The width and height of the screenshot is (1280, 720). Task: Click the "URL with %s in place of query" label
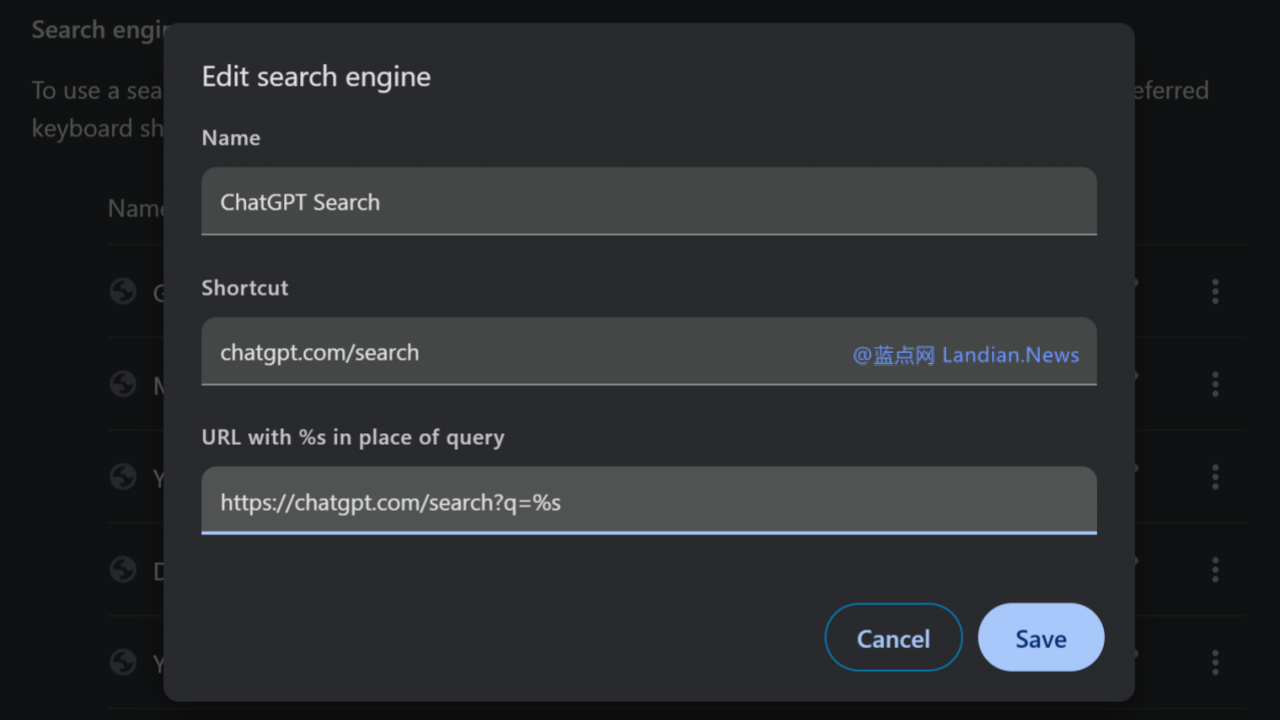[353, 437]
